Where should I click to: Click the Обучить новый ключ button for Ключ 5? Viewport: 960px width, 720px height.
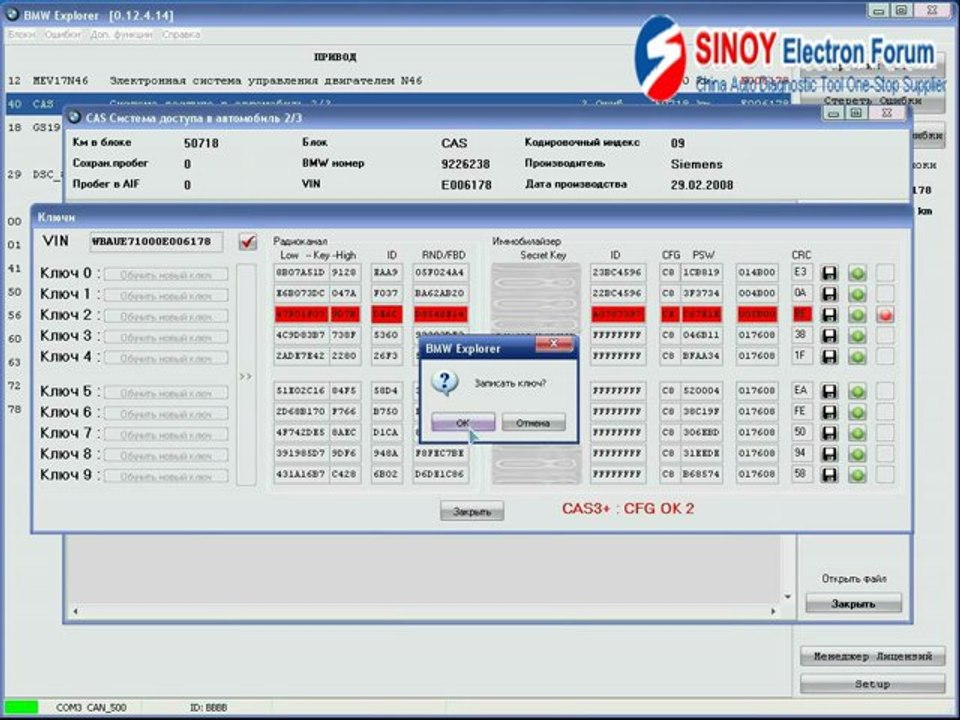(166, 393)
